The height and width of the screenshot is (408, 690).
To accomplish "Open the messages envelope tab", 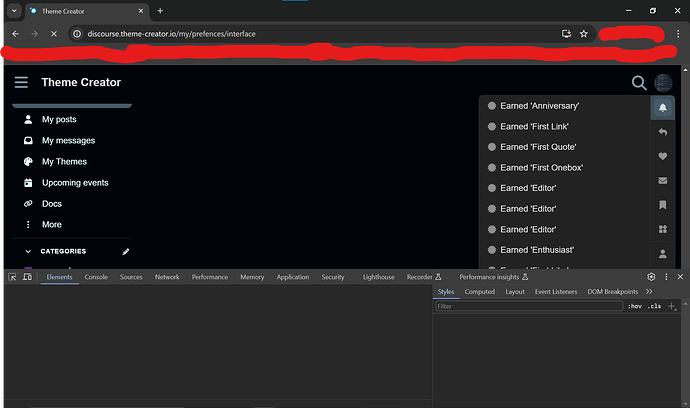I will [x=662, y=180].
